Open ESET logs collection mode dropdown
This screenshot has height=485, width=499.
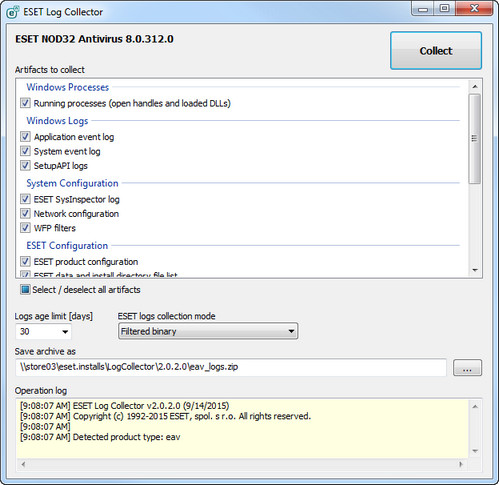[x=208, y=331]
